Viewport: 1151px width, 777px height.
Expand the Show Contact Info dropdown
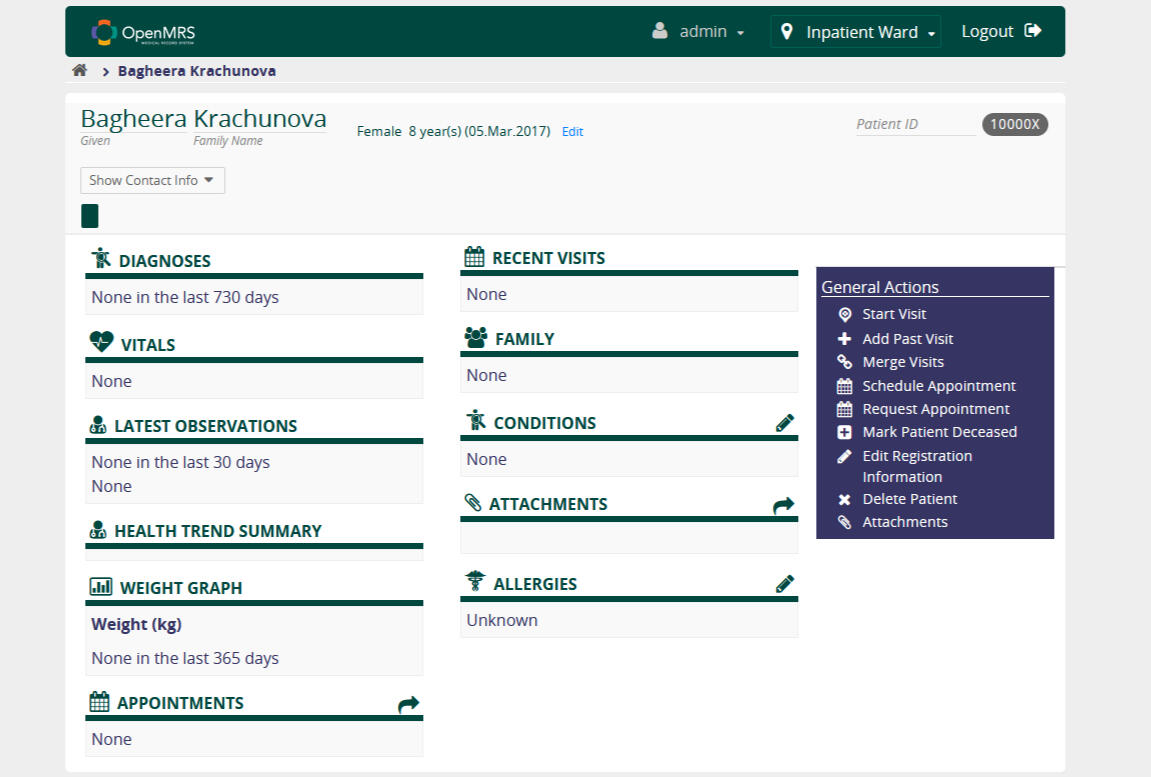tap(152, 180)
